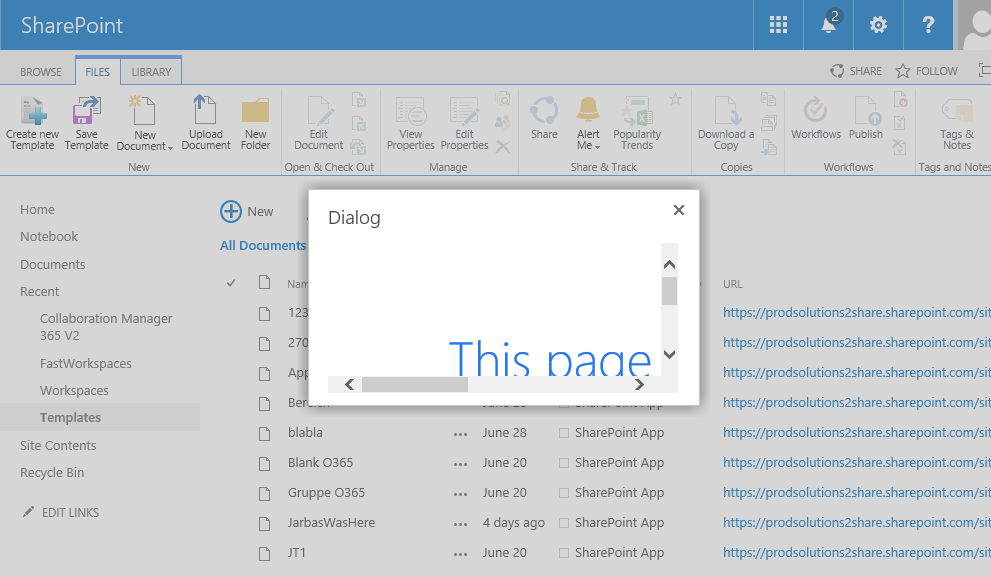Toggle select-all checkmark in list header

[231, 282]
